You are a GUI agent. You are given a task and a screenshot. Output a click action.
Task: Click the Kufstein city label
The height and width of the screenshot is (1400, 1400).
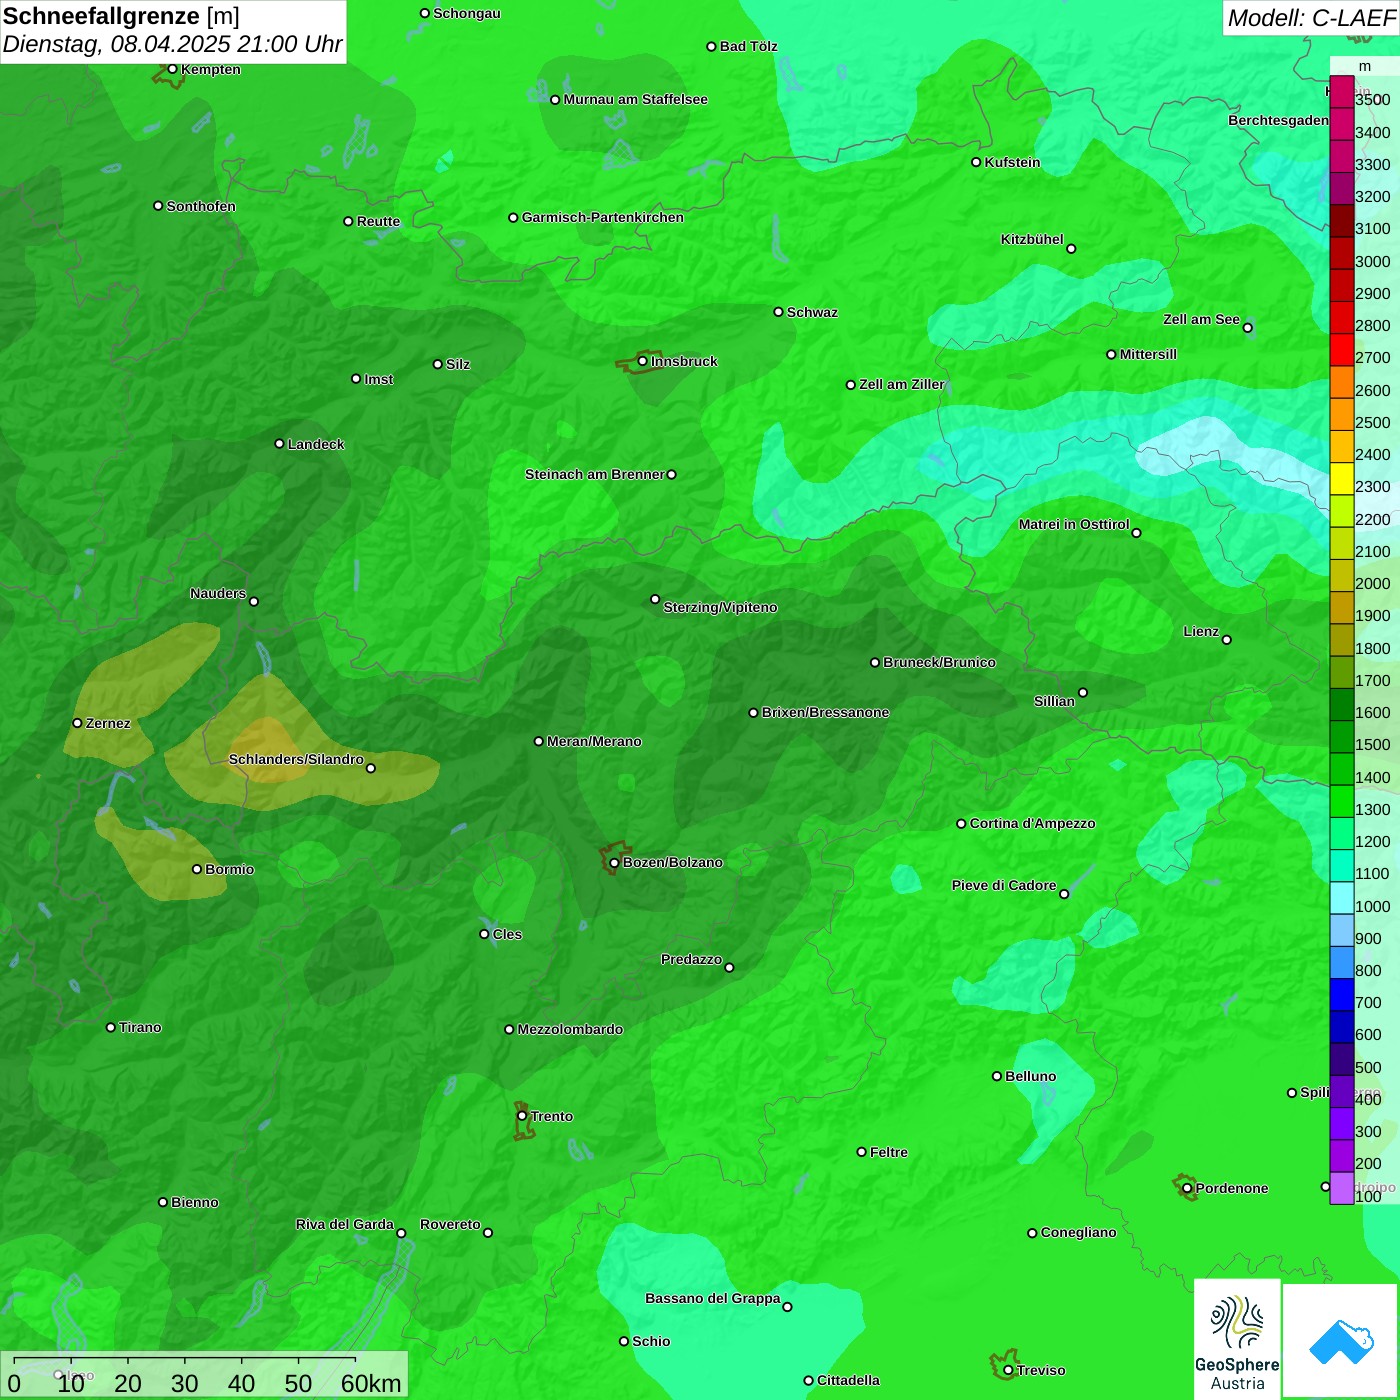(x=1012, y=162)
